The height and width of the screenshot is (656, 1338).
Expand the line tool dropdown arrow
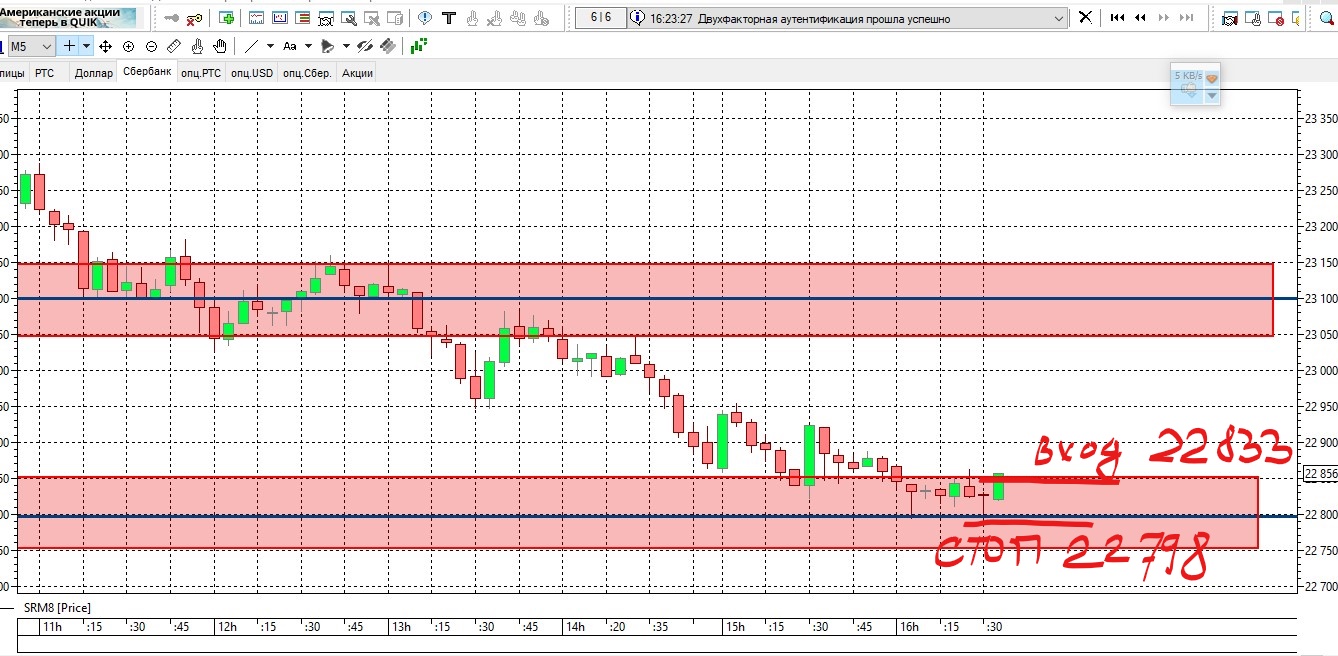click(x=270, y=46)
